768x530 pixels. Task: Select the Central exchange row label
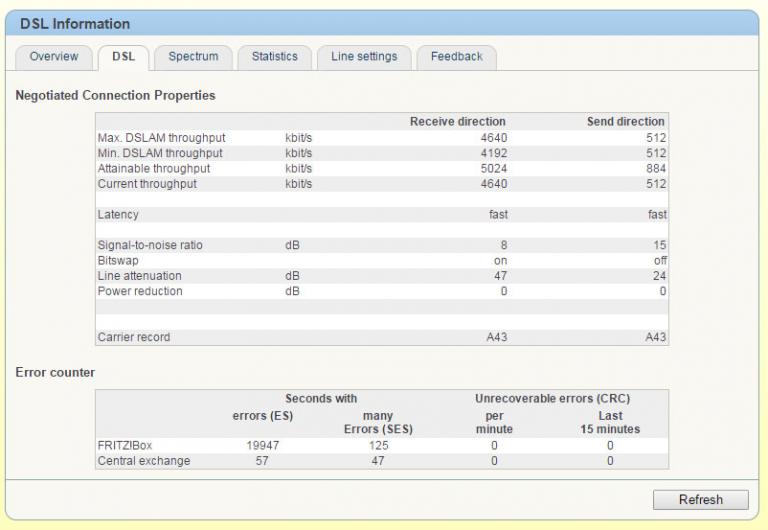[144, 461]
